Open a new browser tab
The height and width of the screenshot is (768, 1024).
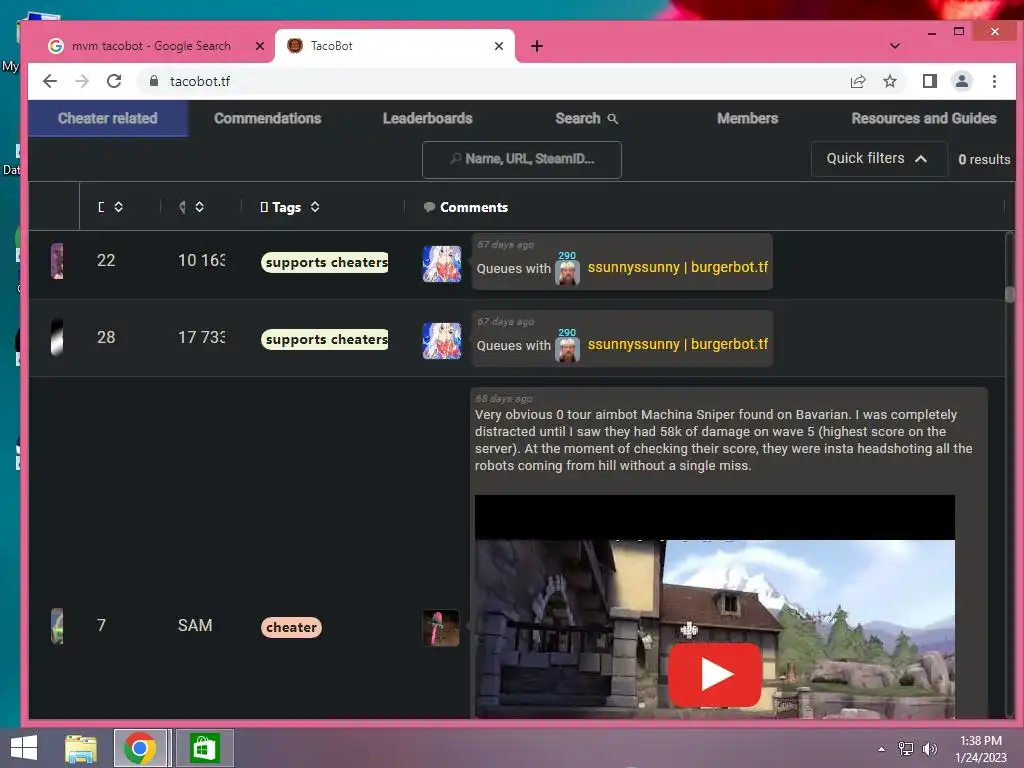pyautogui.click(x=537, y=46)
